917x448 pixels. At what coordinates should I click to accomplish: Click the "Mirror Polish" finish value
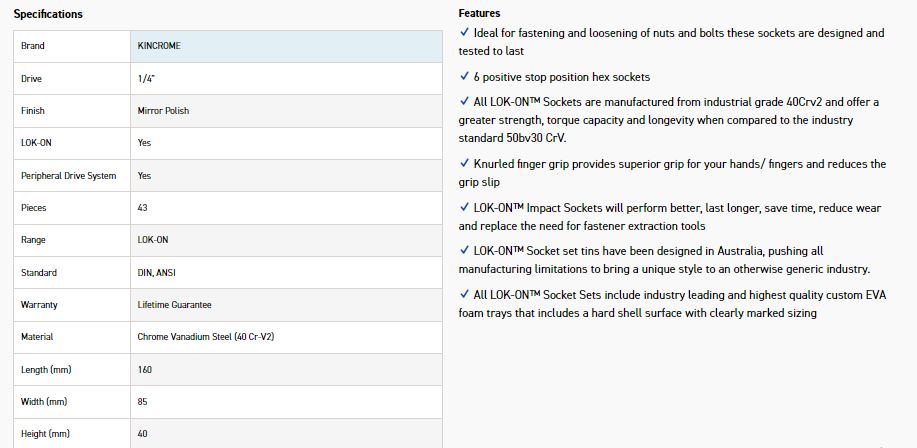(163, 111)
